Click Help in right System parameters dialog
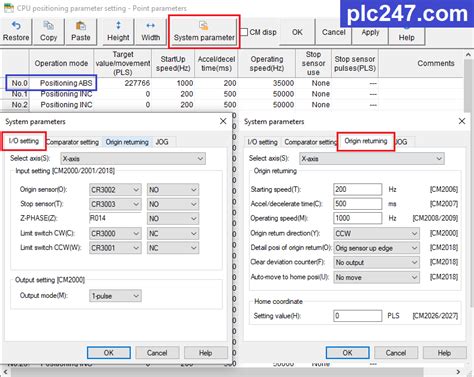 point(444,353)
